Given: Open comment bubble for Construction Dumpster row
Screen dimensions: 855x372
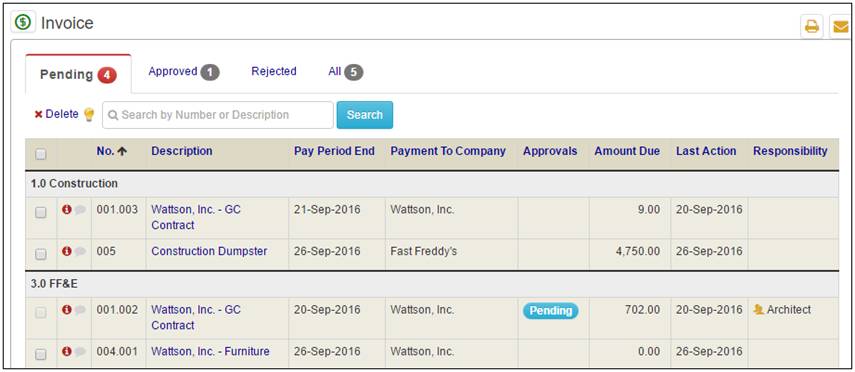Looking at the screenshot, I should click(x=80, y=251).
